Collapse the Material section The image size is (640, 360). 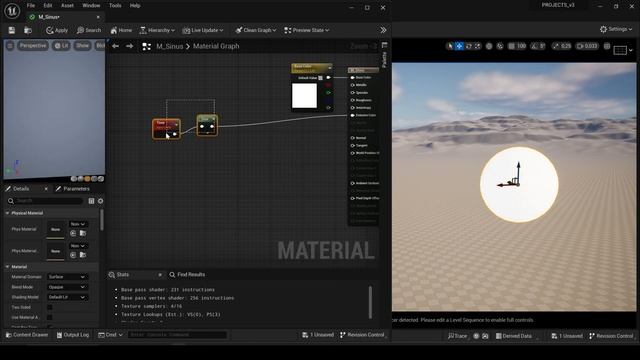7,267
